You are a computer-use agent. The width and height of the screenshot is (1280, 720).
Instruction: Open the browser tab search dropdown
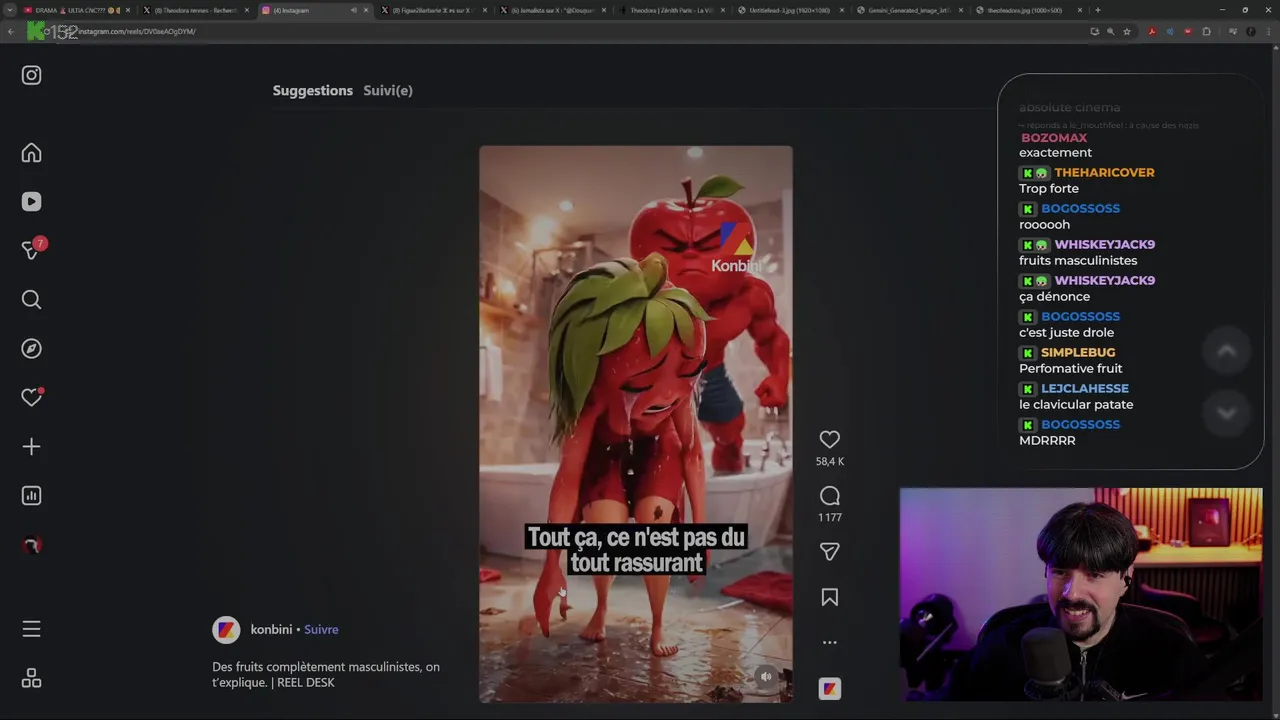(x=9, y=10)
